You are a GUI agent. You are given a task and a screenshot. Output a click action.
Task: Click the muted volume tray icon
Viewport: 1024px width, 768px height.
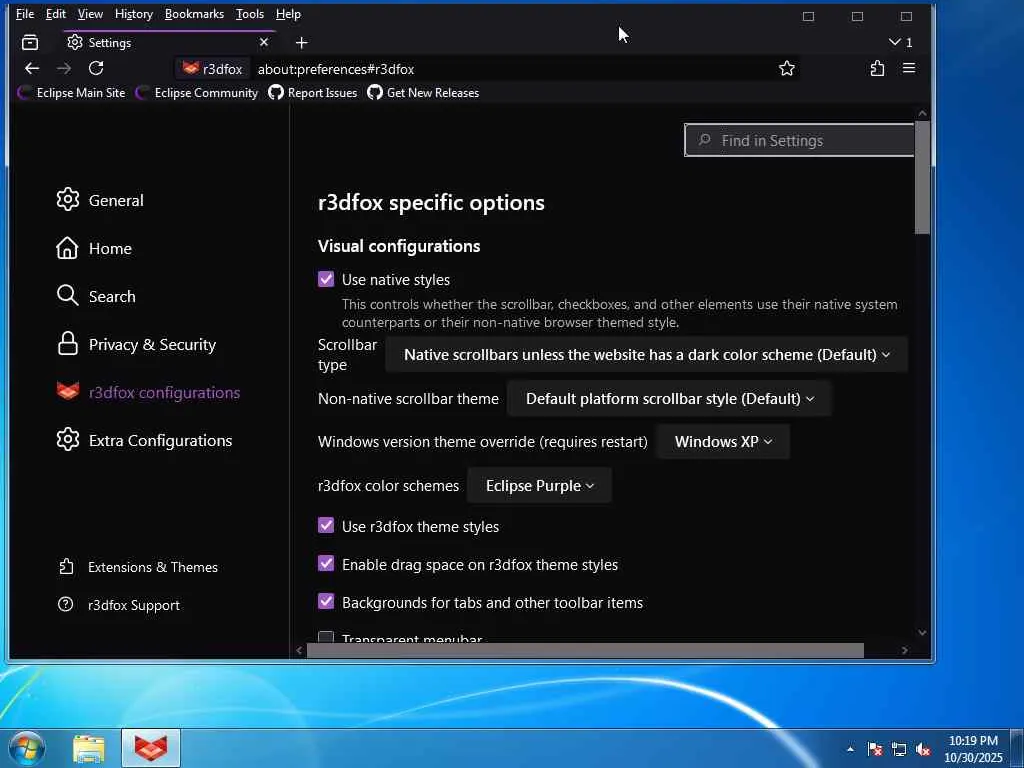pos(923,749)
